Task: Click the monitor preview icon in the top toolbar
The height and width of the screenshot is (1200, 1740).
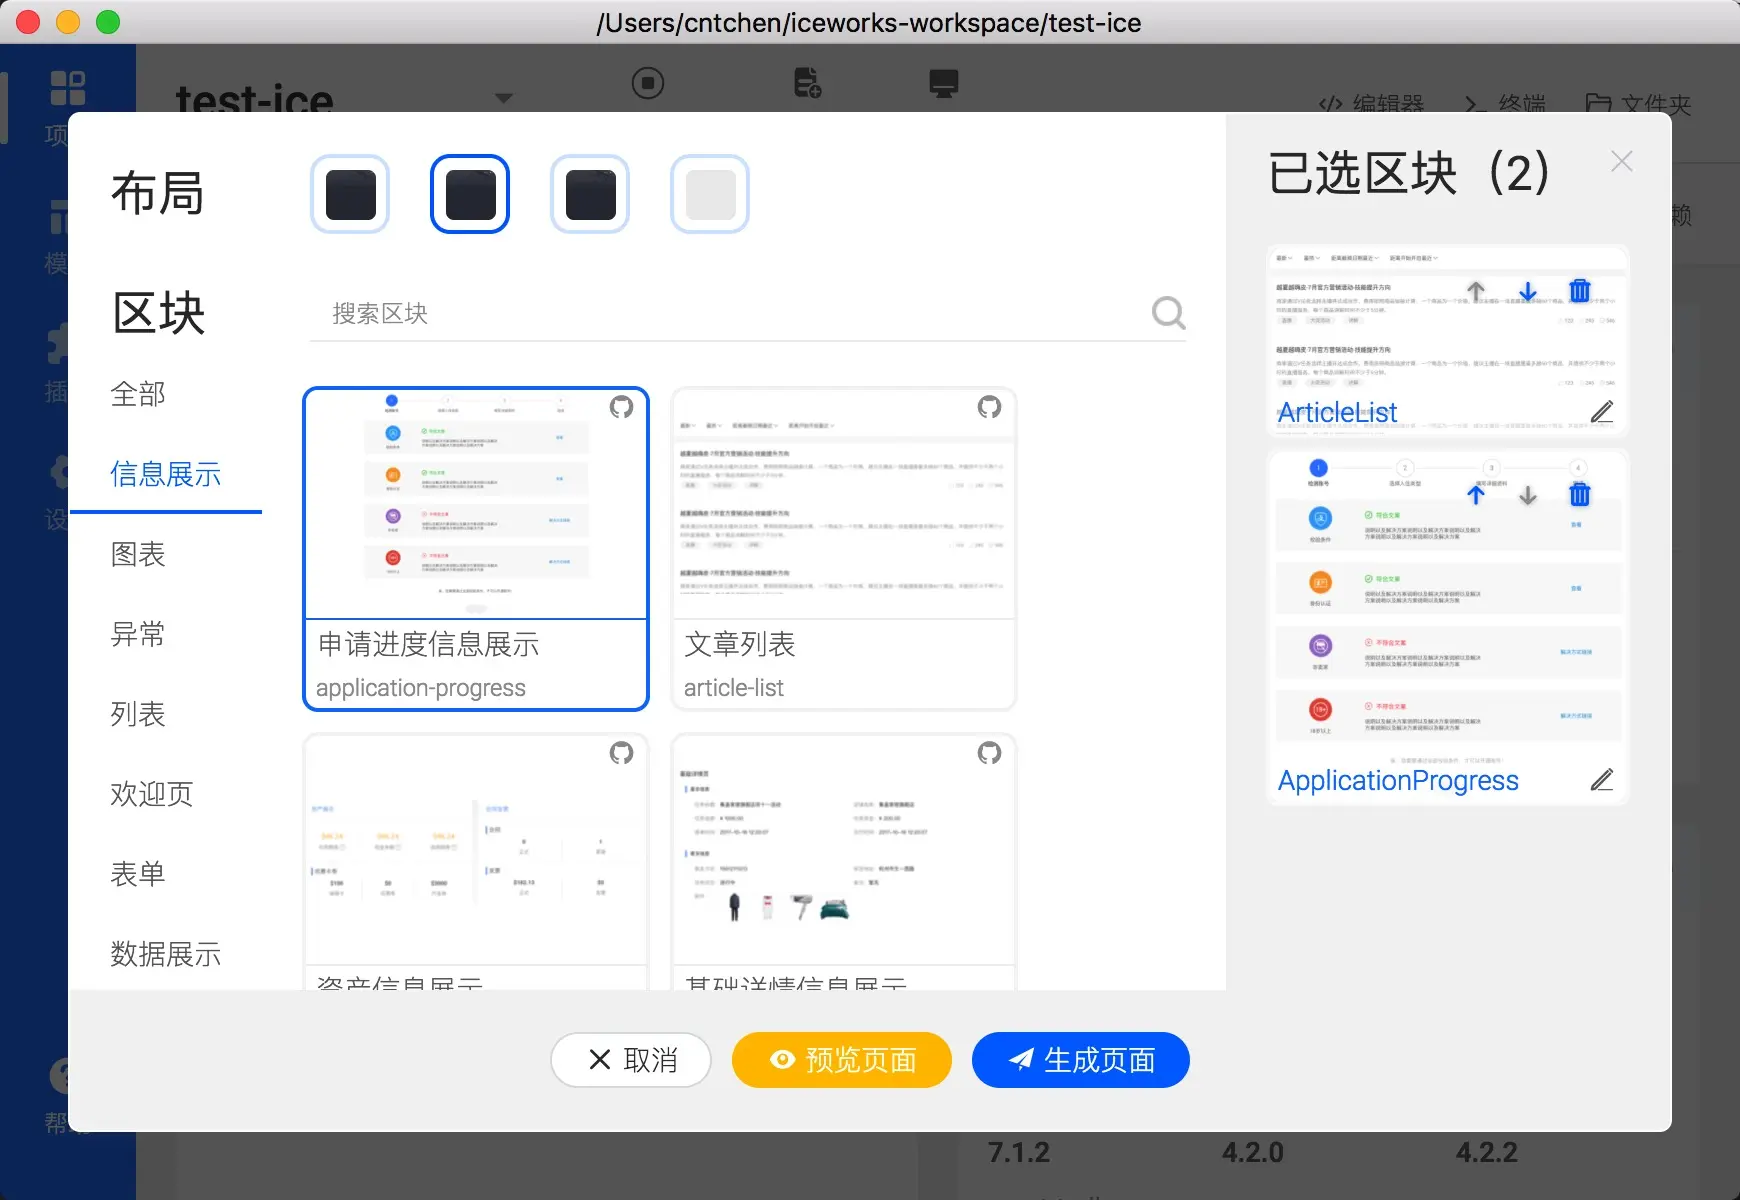Action: [945, 84]
